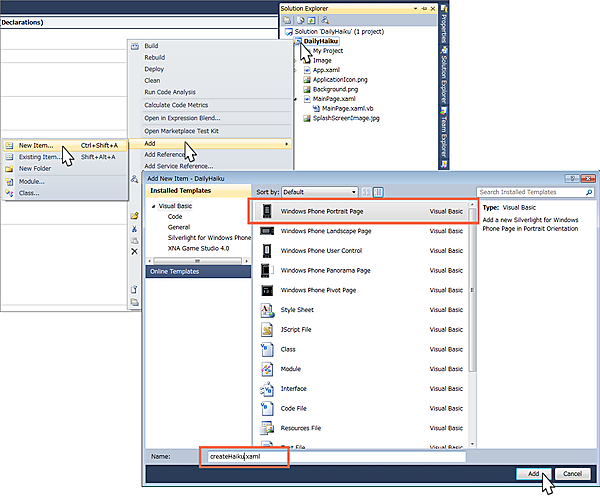600x498 pixels.
Task: Select the Windows Phone Portrait Page icon
Action: 267,212
